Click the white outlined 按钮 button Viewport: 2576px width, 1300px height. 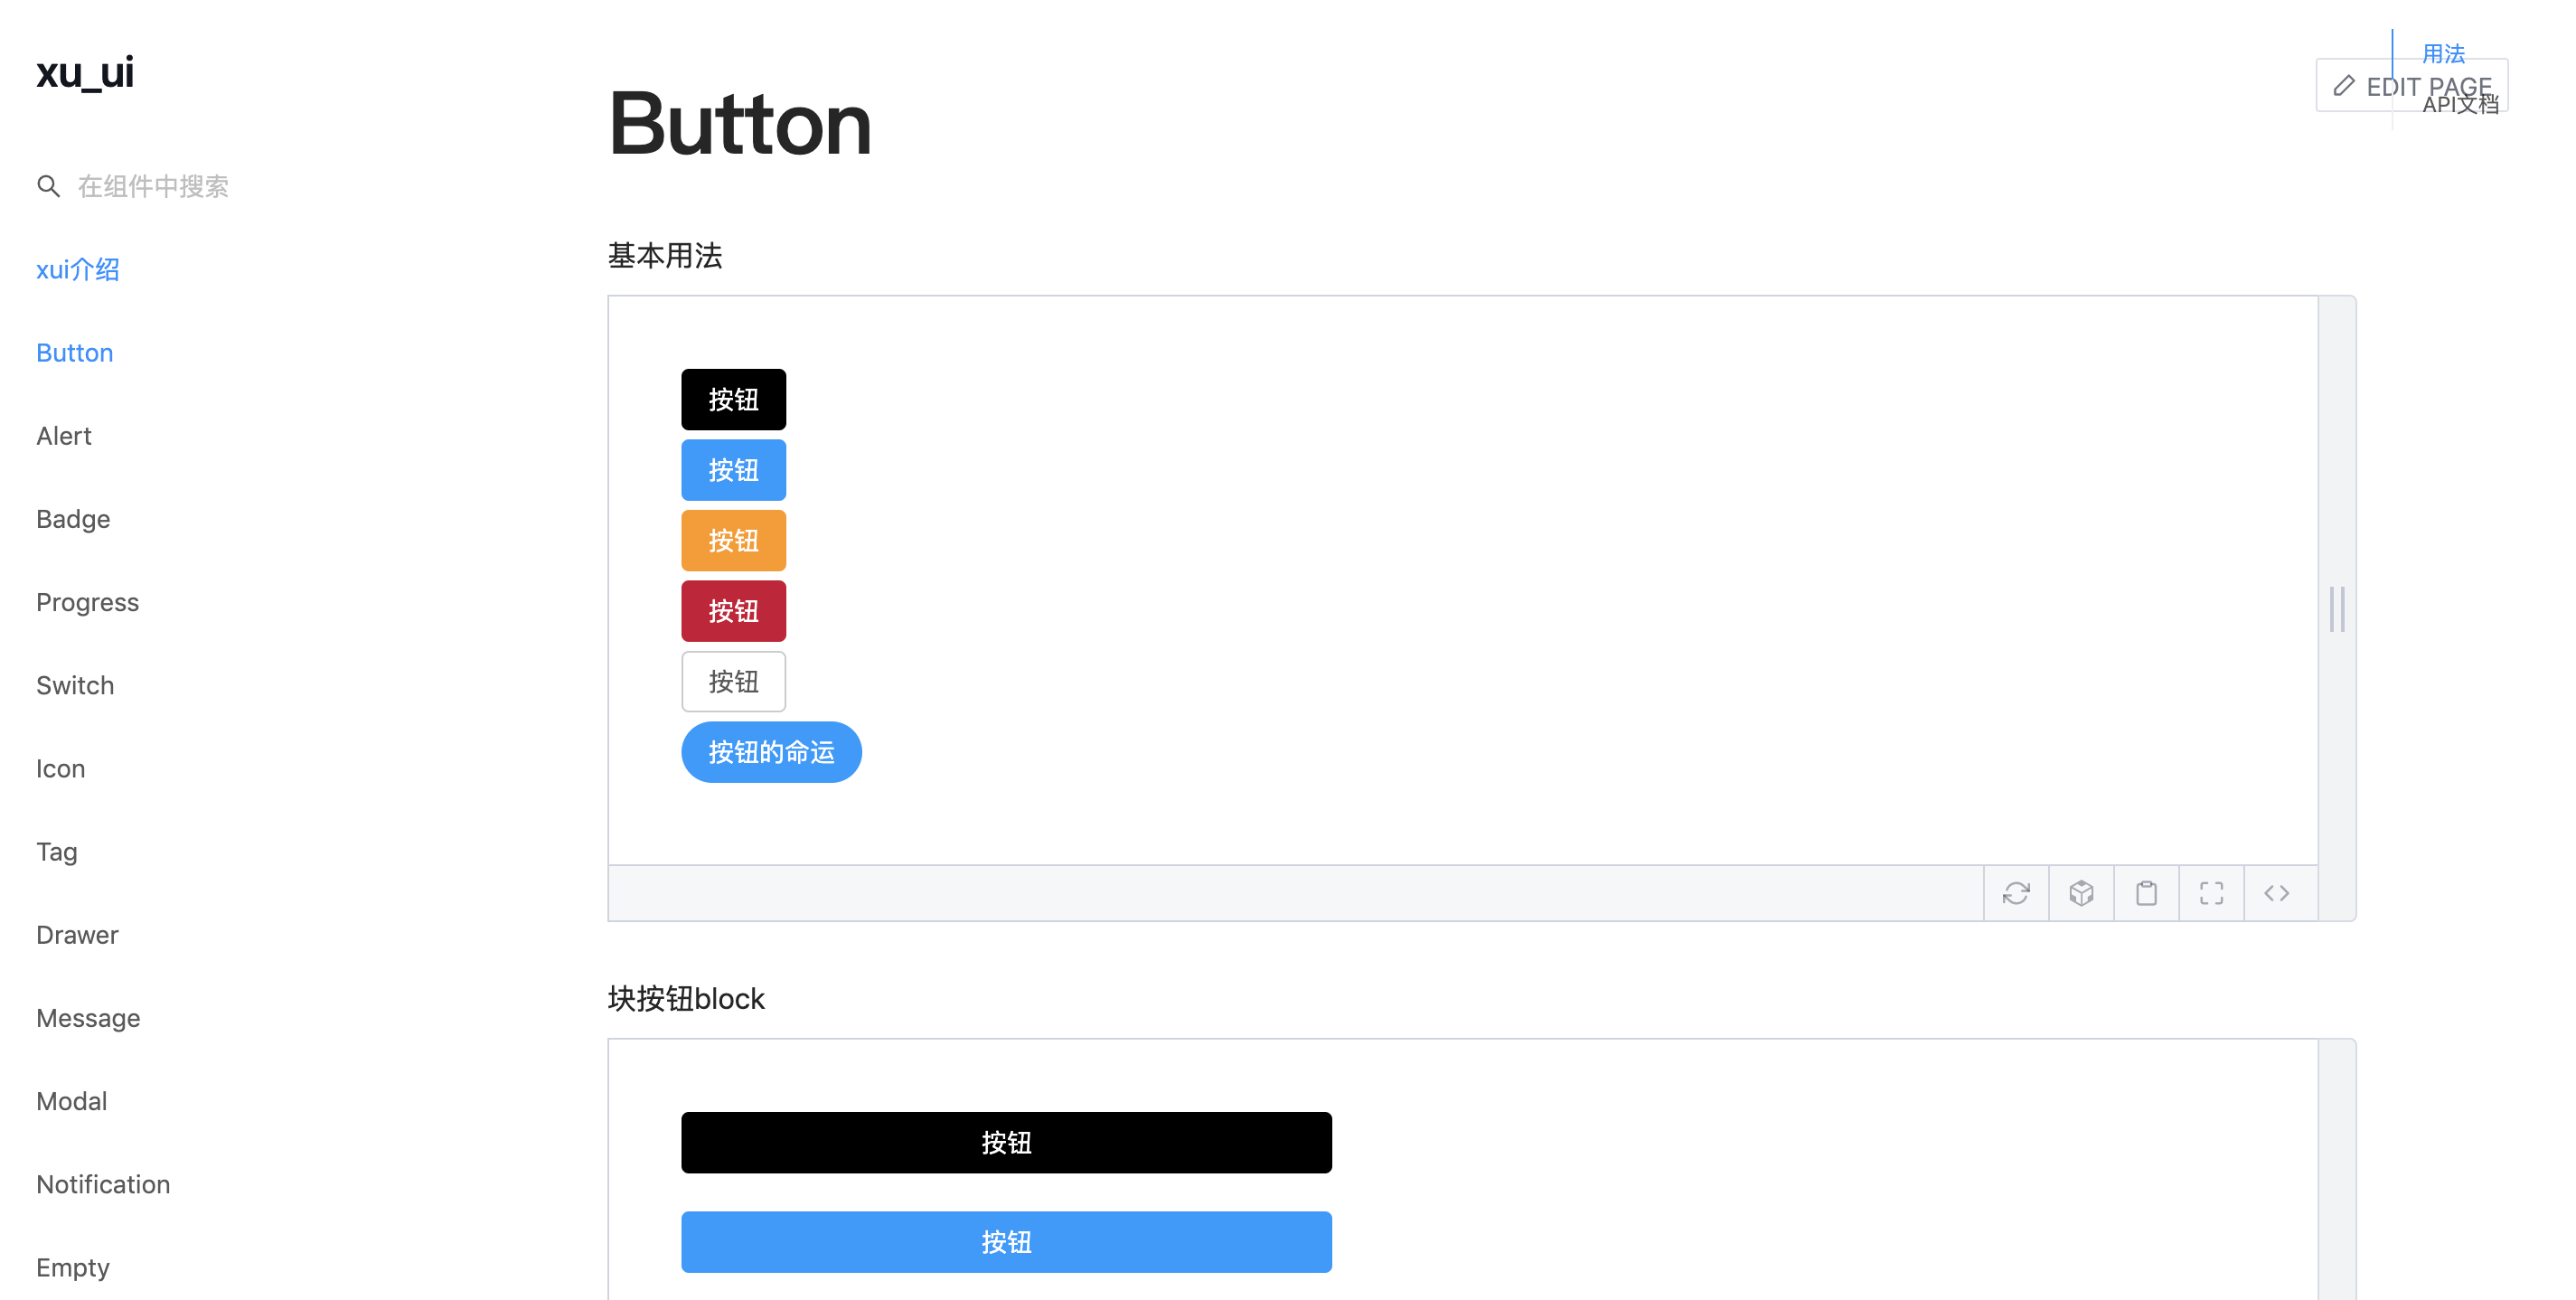point(733,682)
